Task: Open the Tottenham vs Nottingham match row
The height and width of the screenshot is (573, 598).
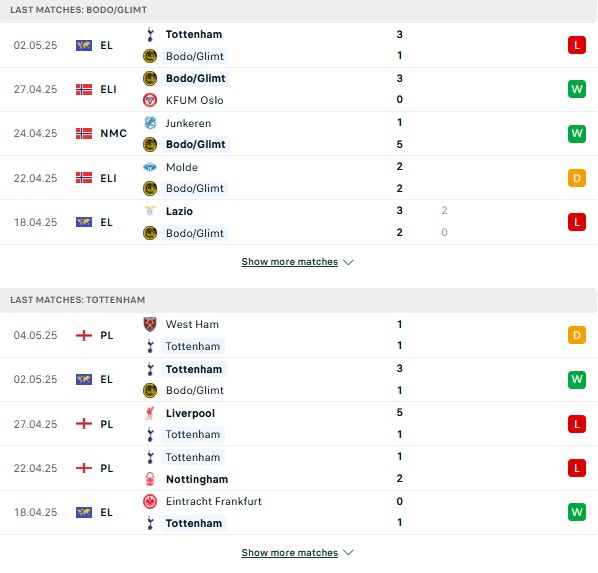Action: [x=299, y=468]
